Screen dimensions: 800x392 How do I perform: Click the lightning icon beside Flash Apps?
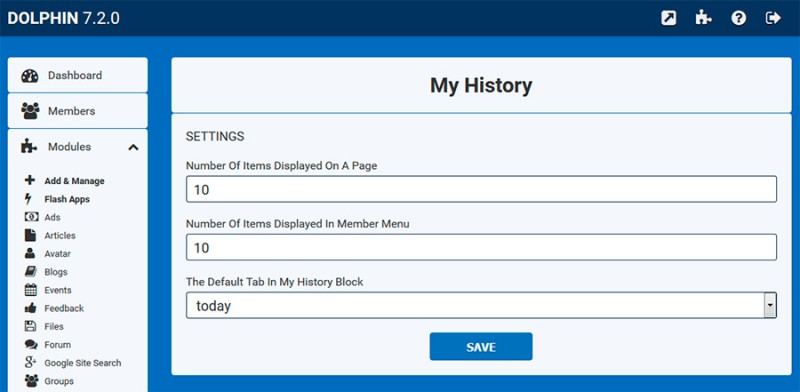(28, 199)
